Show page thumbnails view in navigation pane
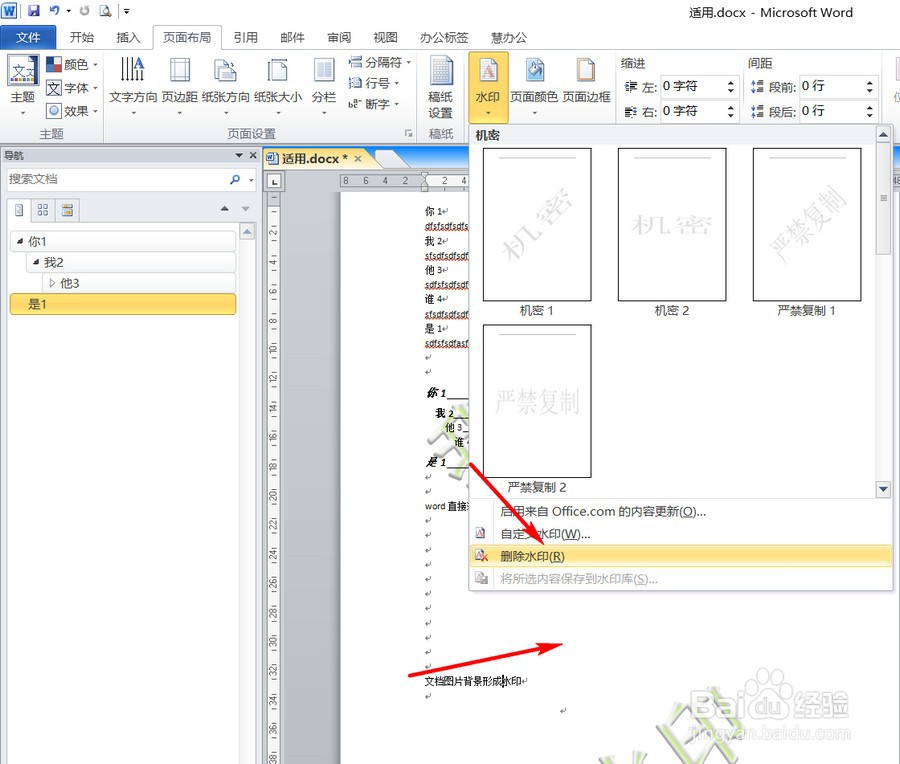 tap(42, 210)
